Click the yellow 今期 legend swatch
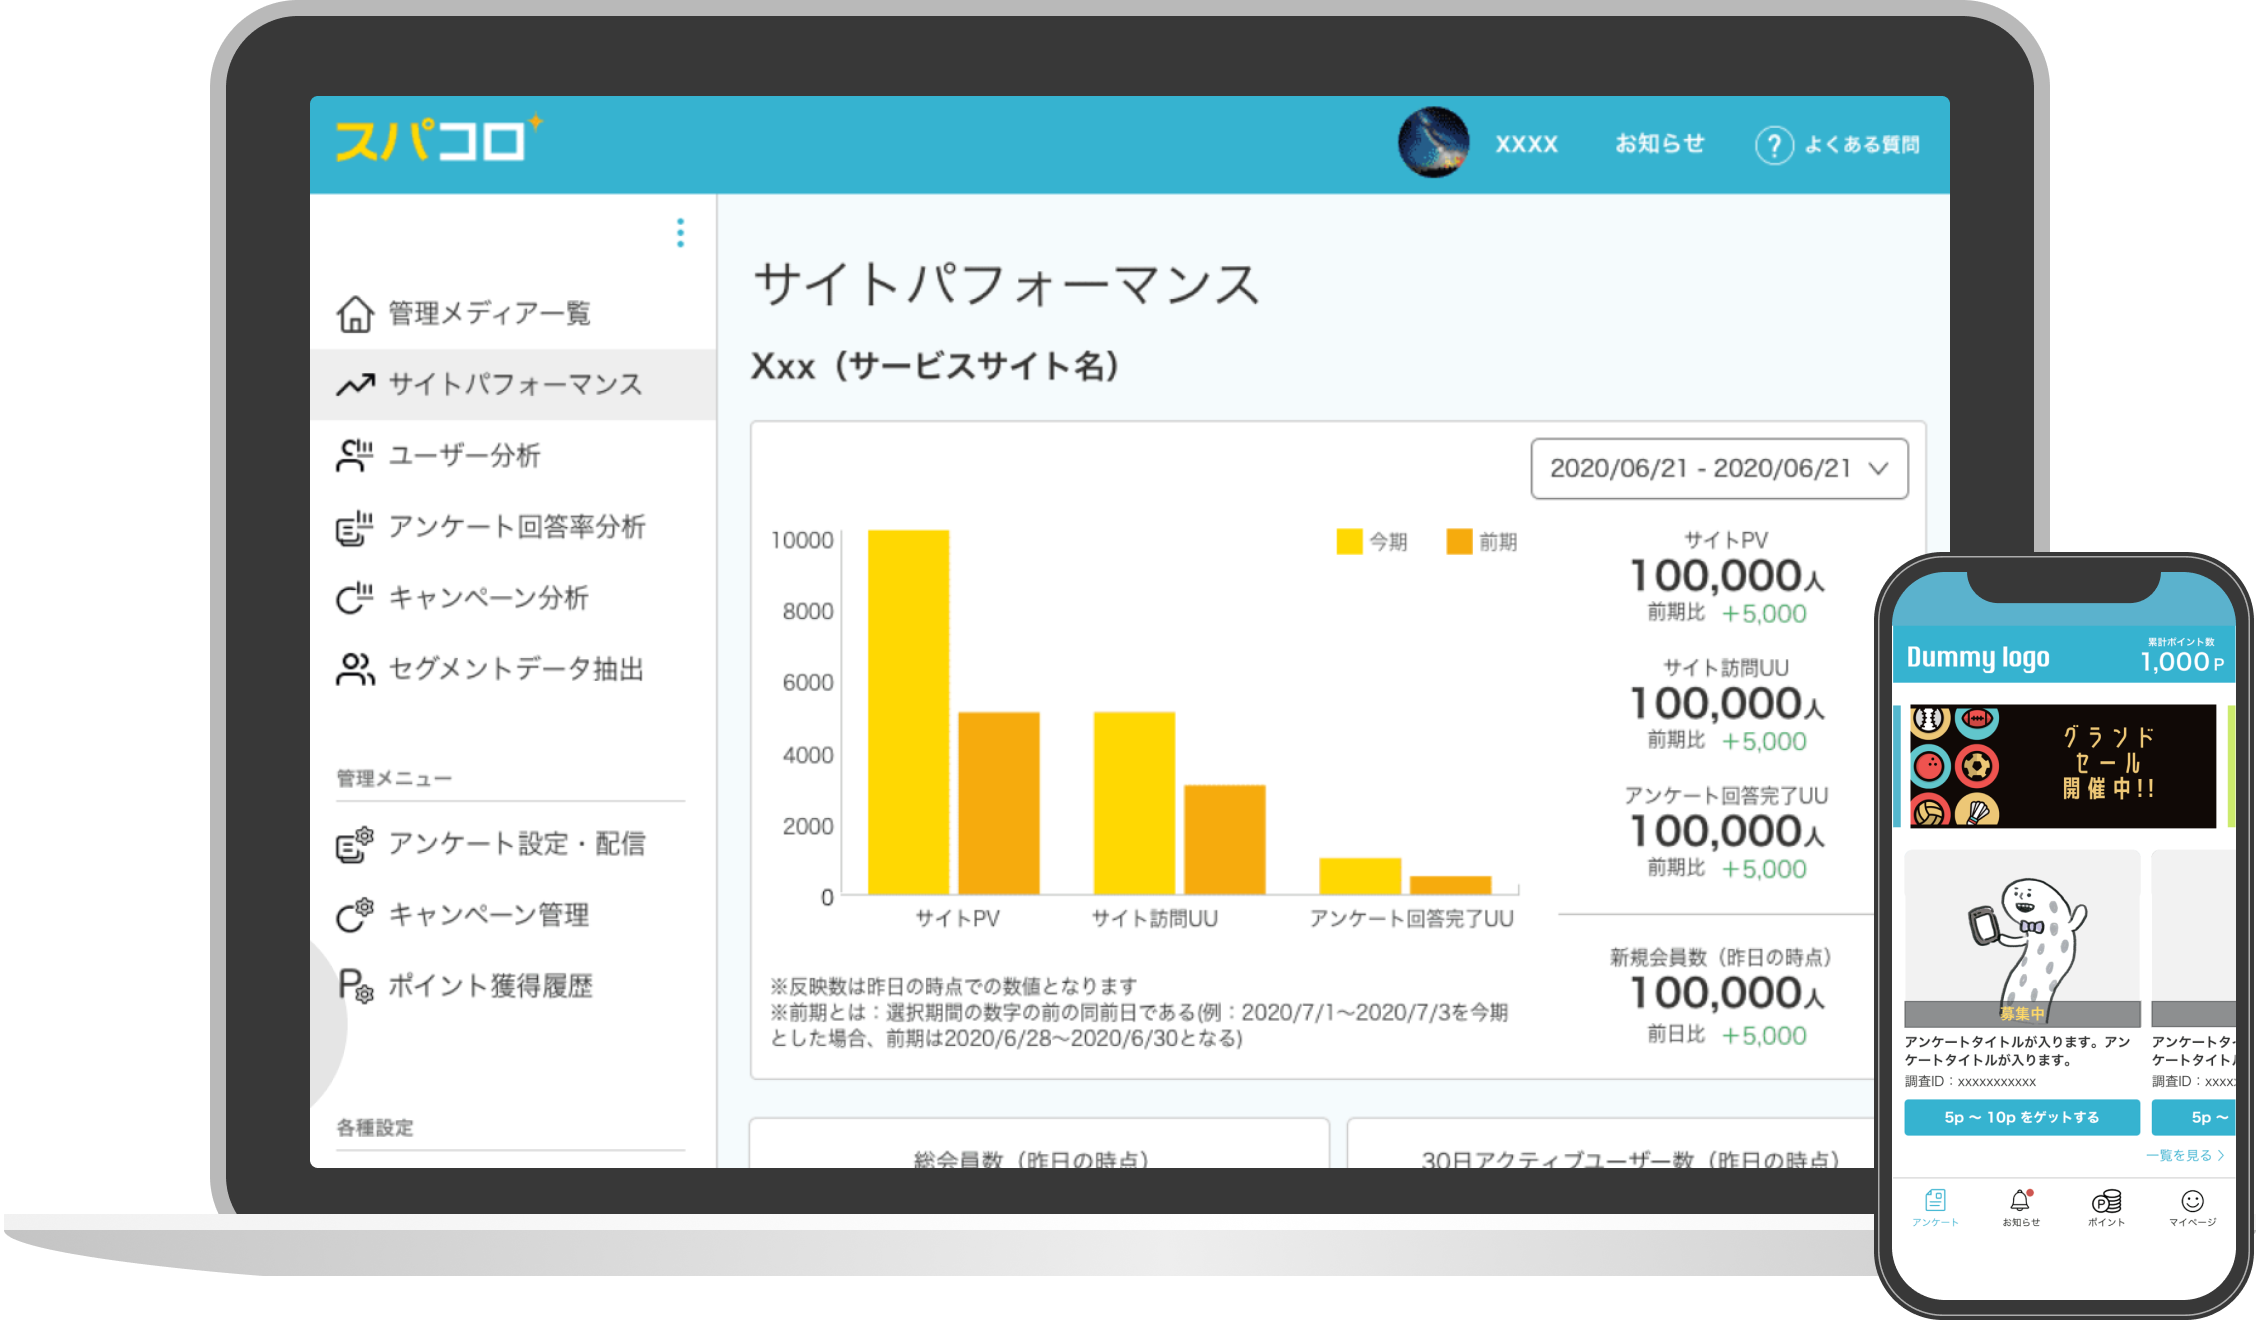The width and height of the screenshot is (2260, 1336). click(1349, 542)
